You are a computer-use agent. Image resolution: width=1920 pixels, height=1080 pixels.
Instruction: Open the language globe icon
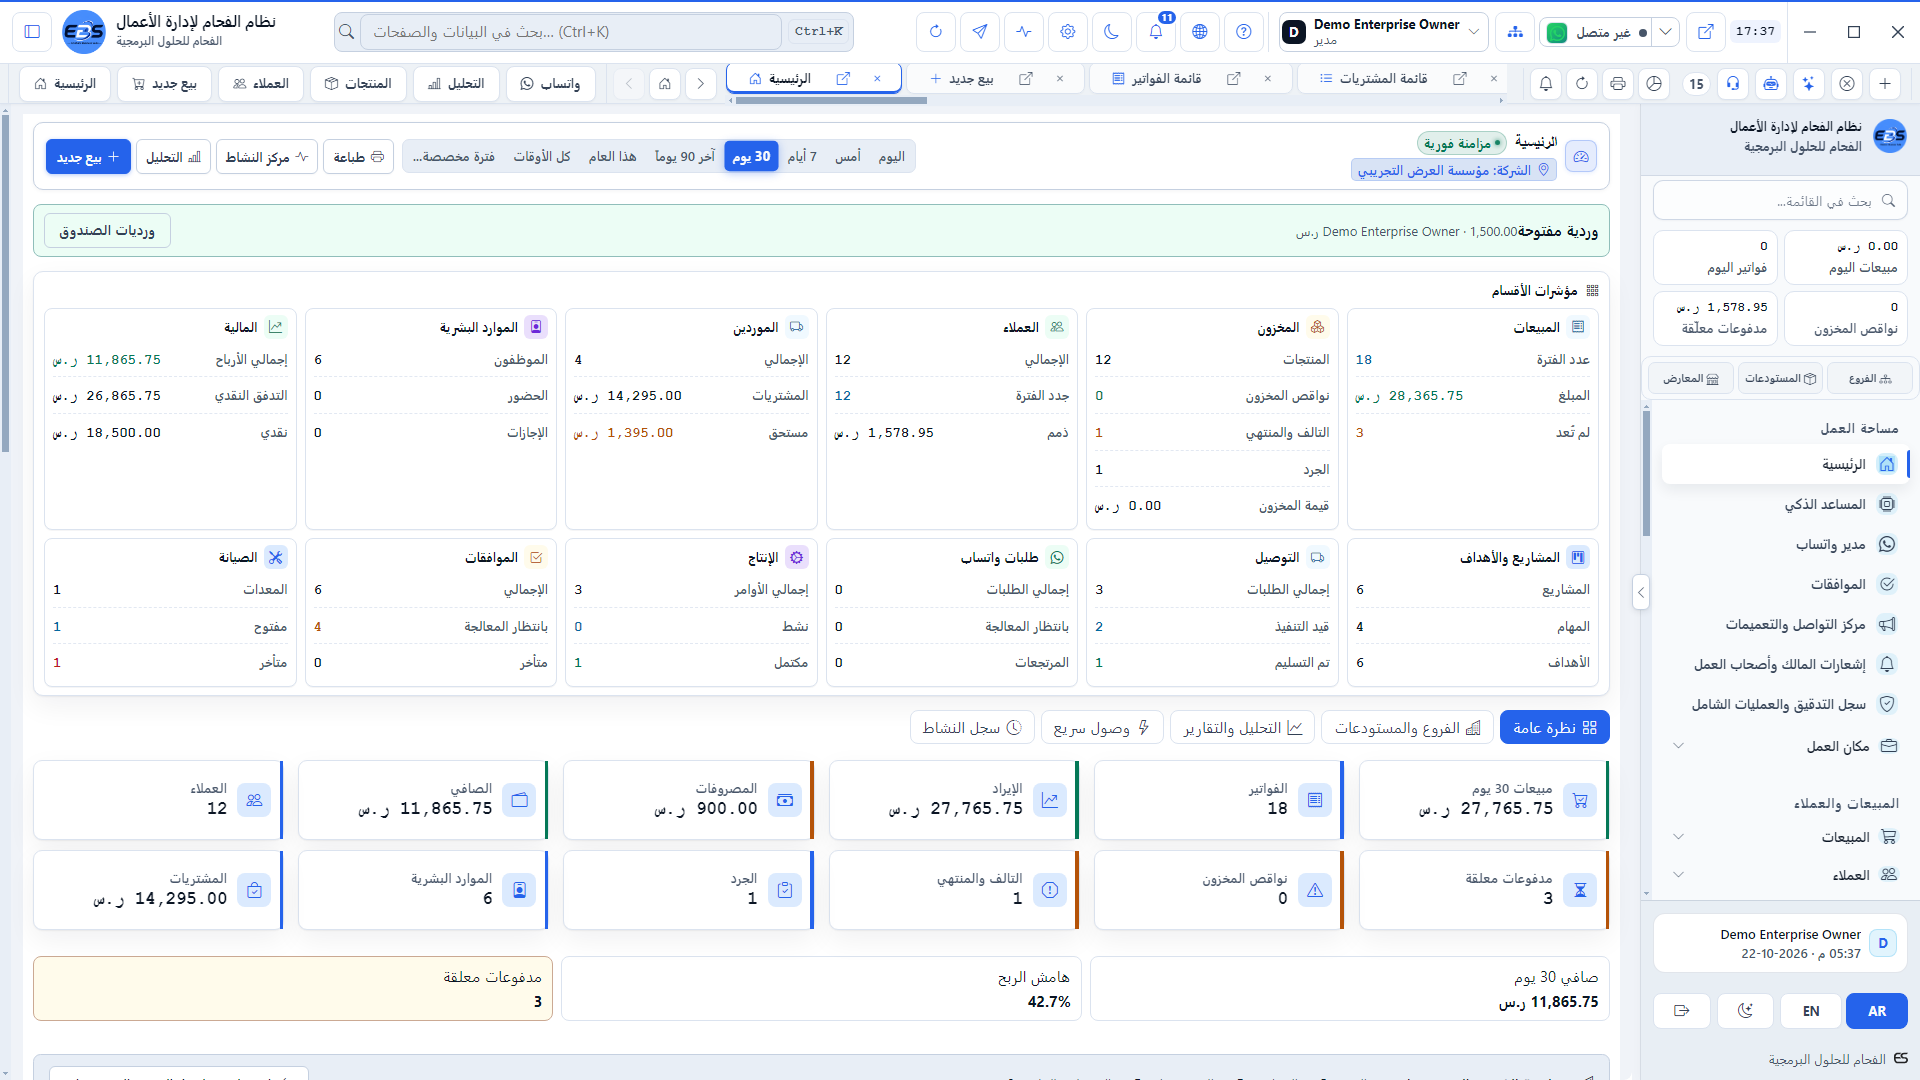[x=1200, y=32]
